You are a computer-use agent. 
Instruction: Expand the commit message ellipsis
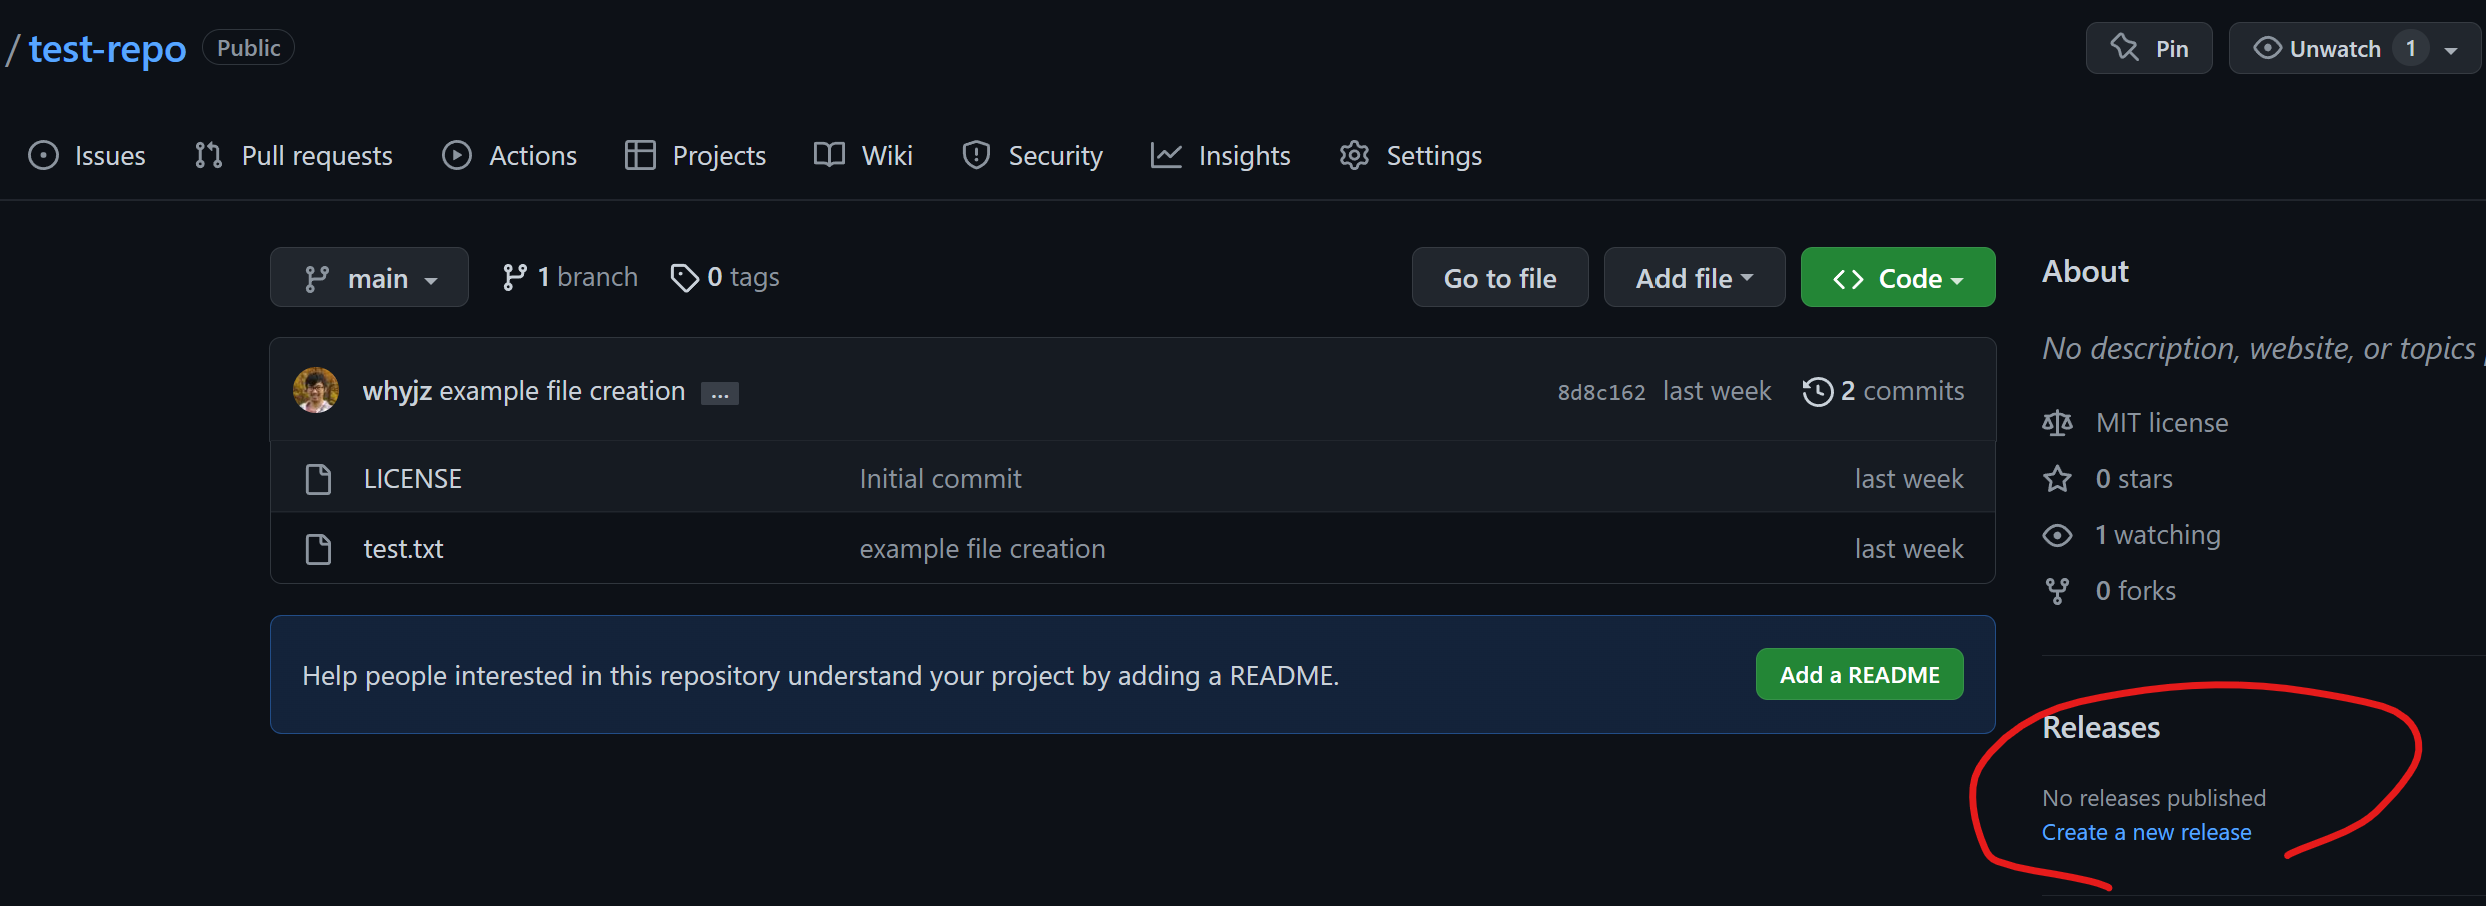click(720, 394)
